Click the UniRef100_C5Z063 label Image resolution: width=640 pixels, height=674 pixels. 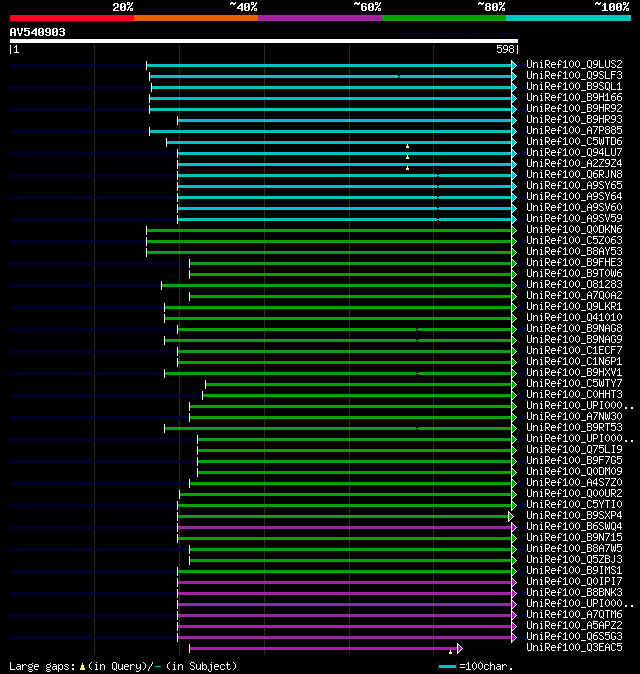(x=574, y=241)
